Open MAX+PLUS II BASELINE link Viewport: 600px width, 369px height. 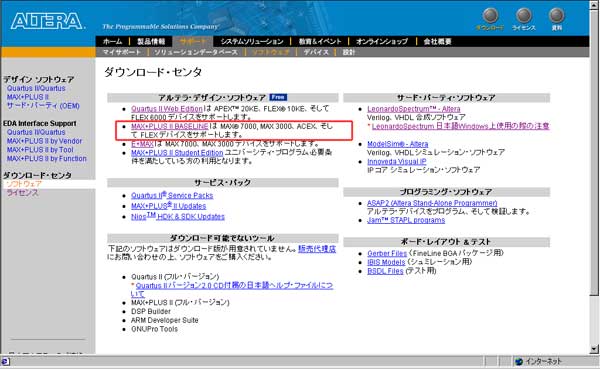pos(170,126)
